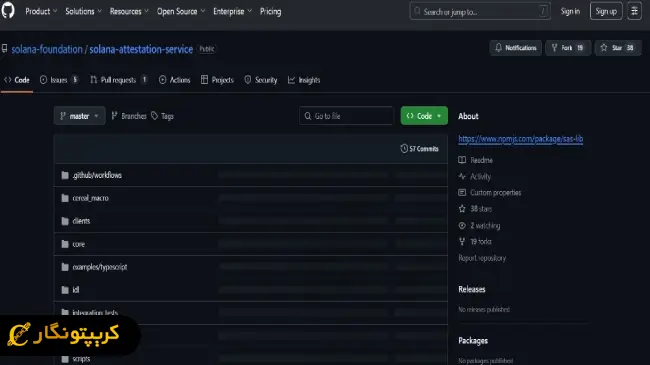Click Report repository link
650x365 pixels.
[x=482, y=258]
